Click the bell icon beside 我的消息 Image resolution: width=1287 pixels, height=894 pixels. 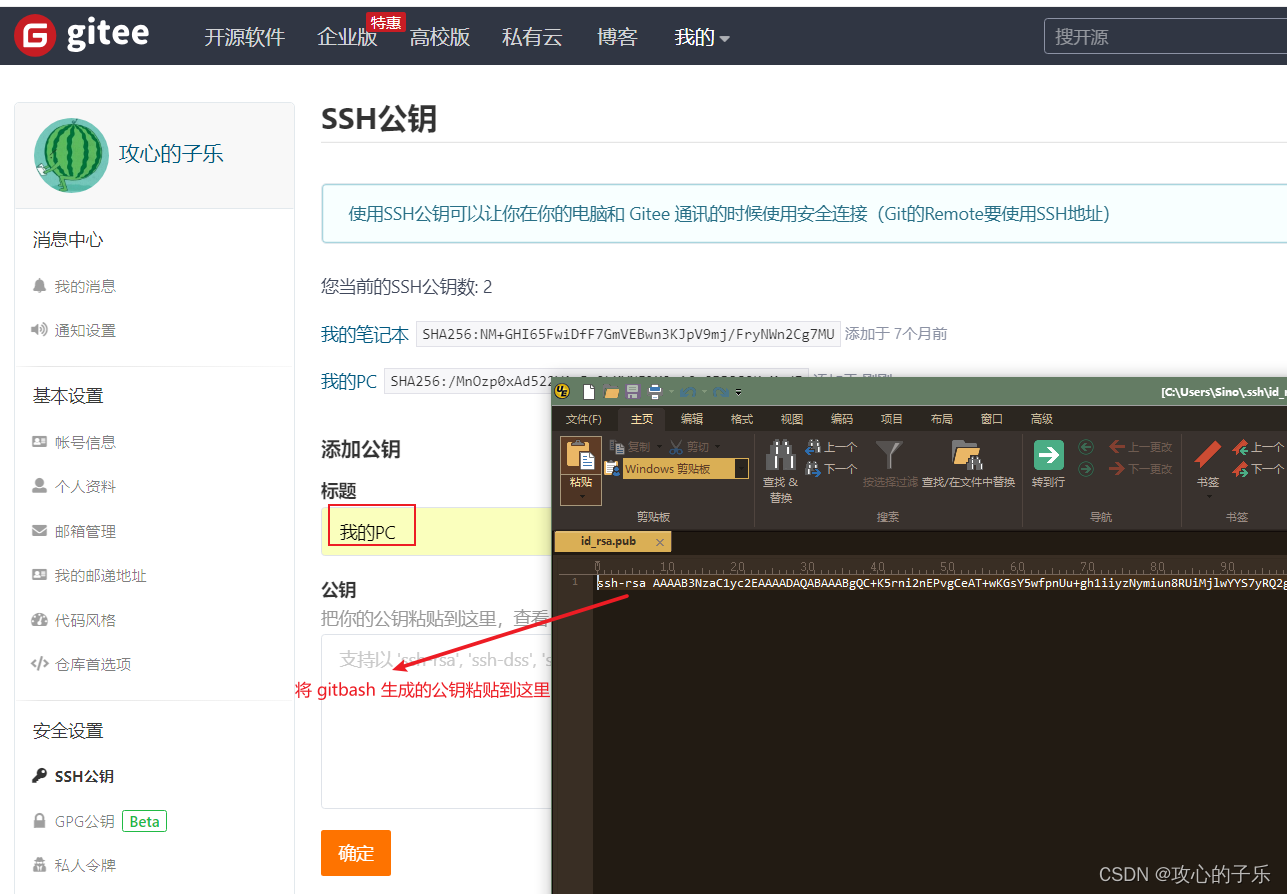[x=40, y=286]
